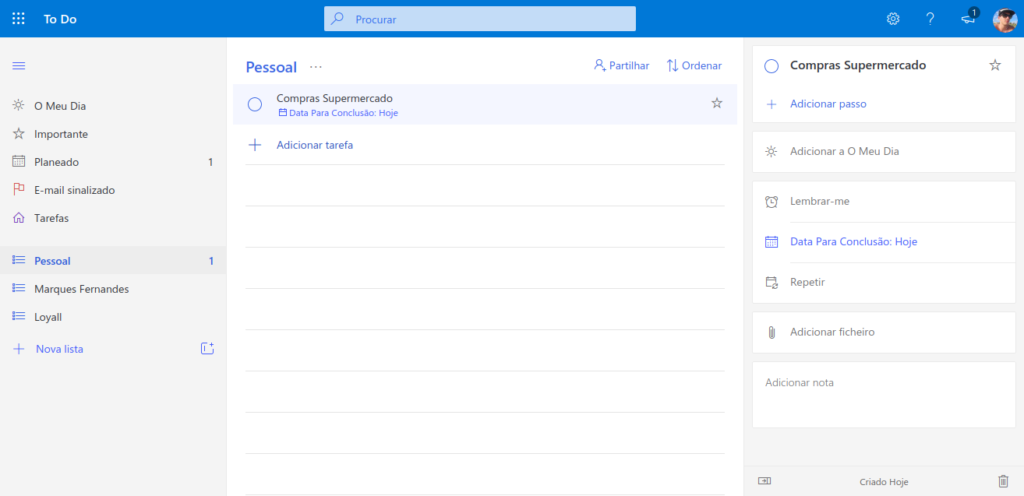The width and height of the screenshot is (1024, 496).
Task: Click Adicionar ficheiro to attach a file
Action: 884,332
